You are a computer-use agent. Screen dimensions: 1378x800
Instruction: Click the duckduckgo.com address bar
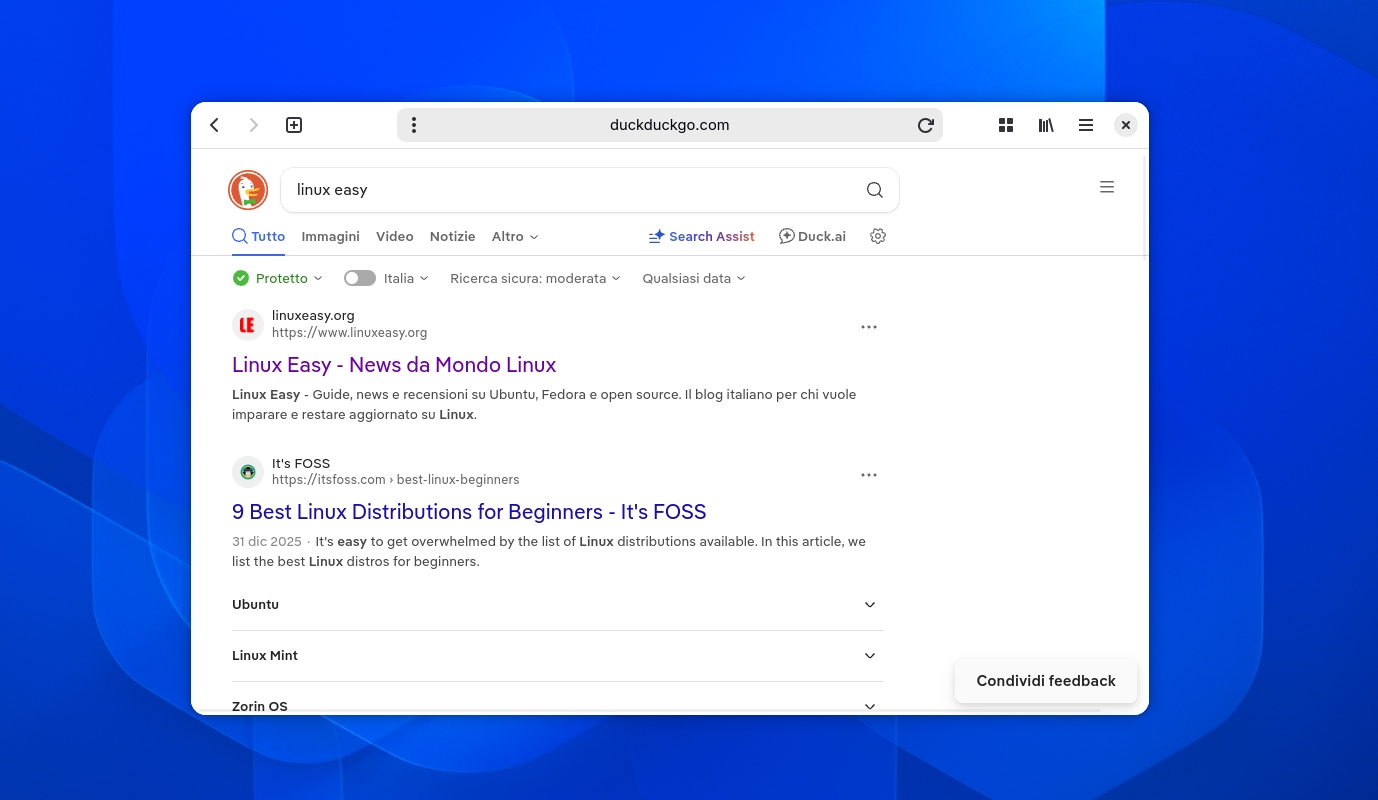click(x=670, y=125)
